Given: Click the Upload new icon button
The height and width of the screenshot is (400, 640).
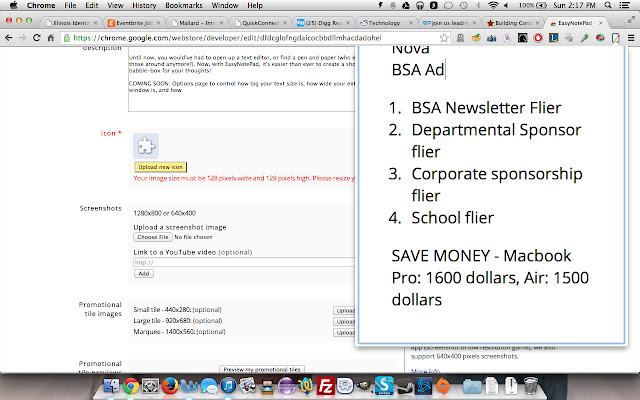Looking at the screenshot, I should pyautogui.click(x=160, y=167).
